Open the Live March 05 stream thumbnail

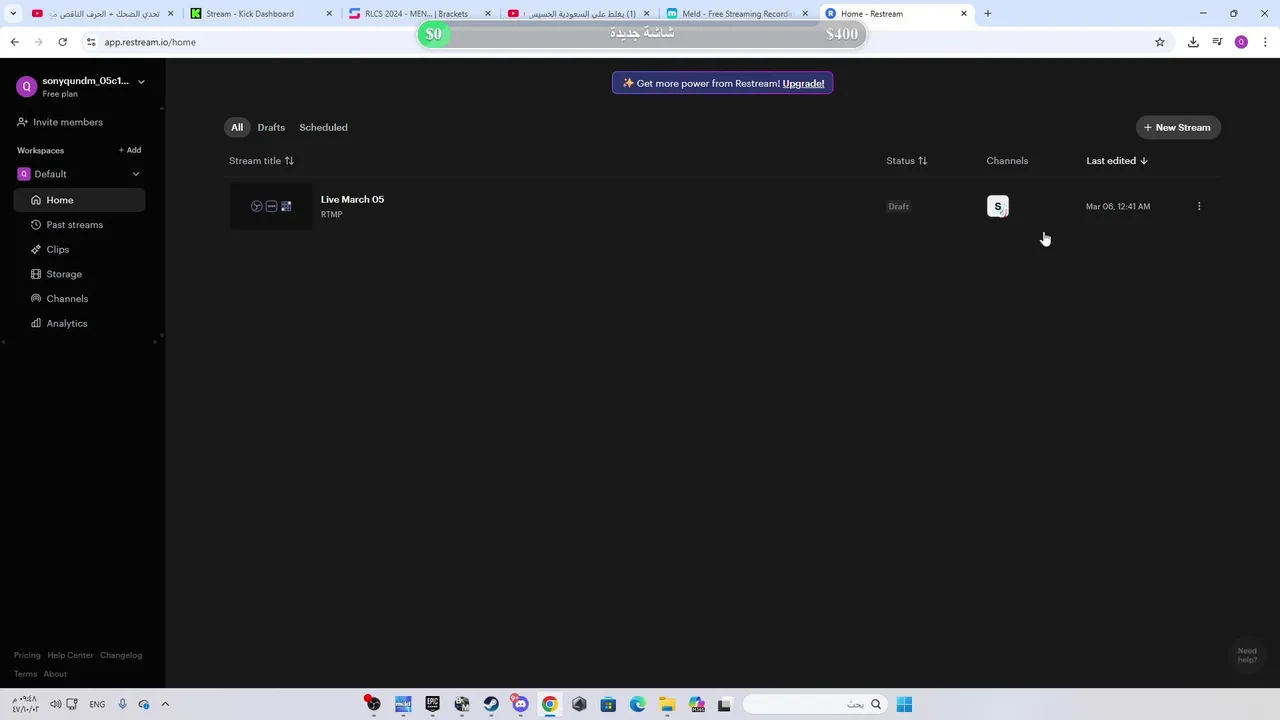point(271,206)
